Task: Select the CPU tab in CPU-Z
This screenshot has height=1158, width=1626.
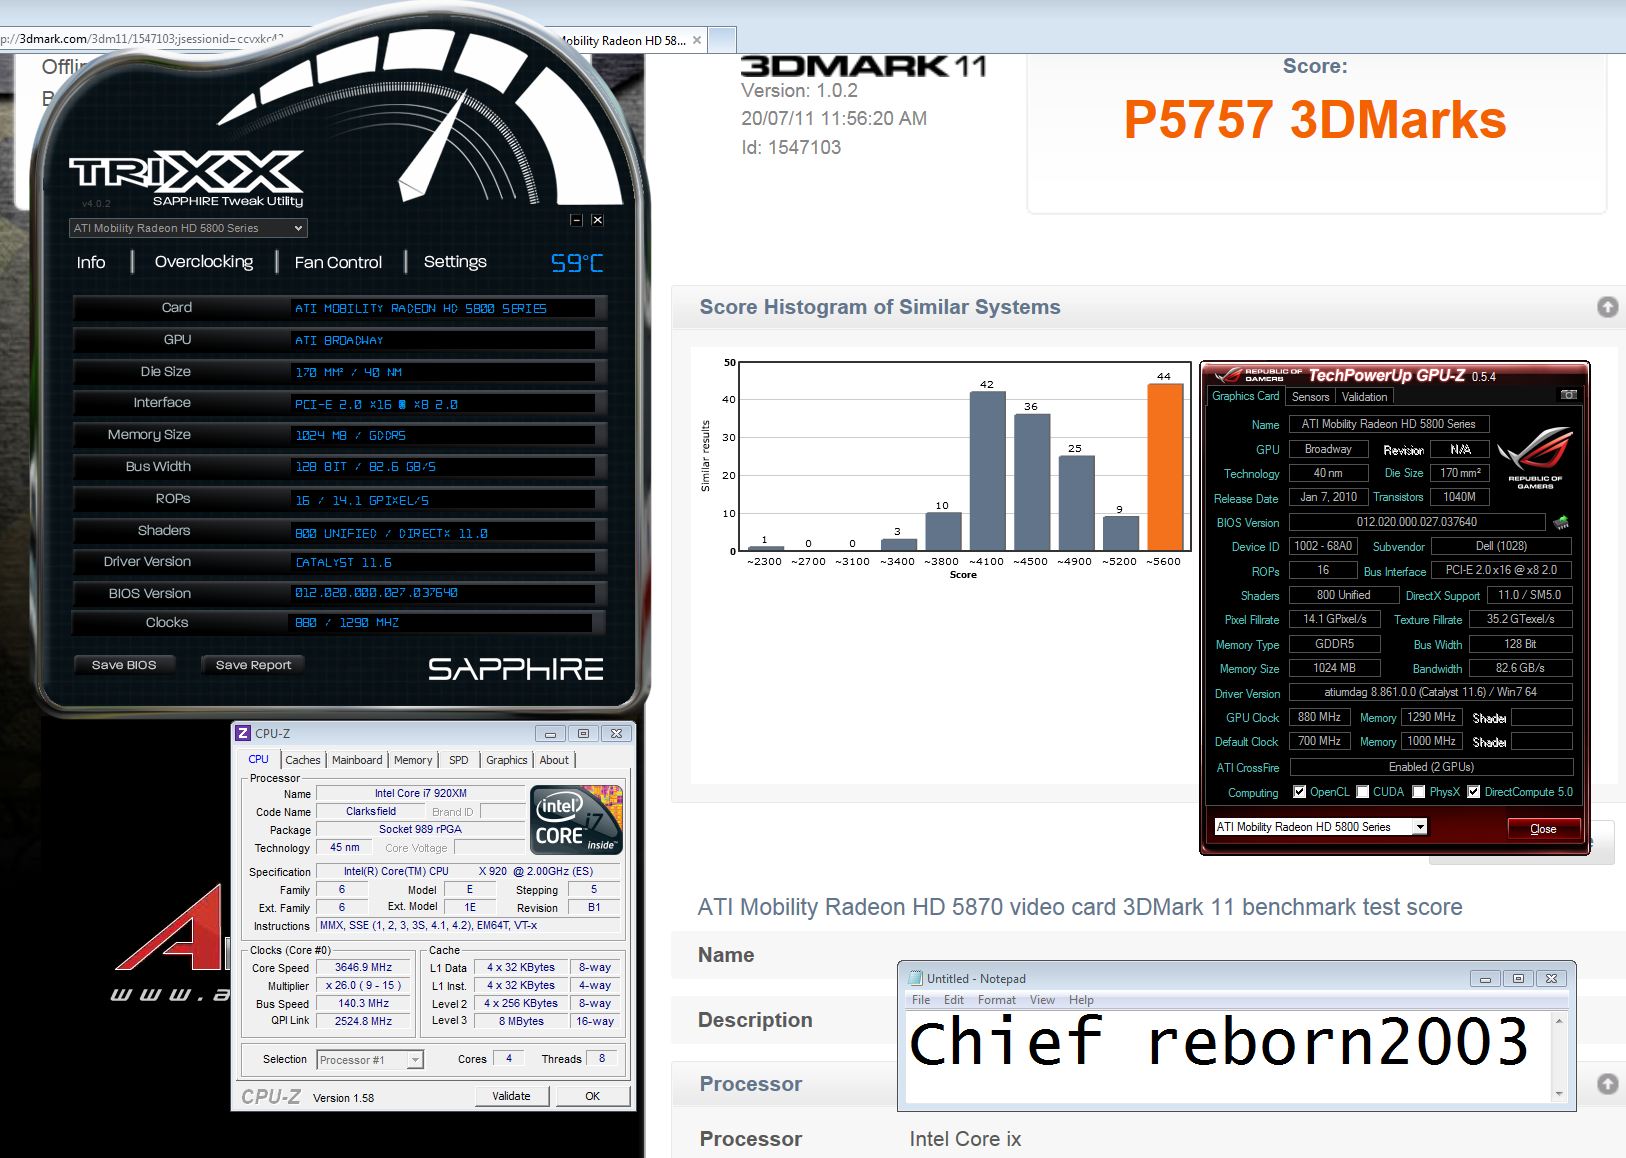Action: tap(258, 759)
